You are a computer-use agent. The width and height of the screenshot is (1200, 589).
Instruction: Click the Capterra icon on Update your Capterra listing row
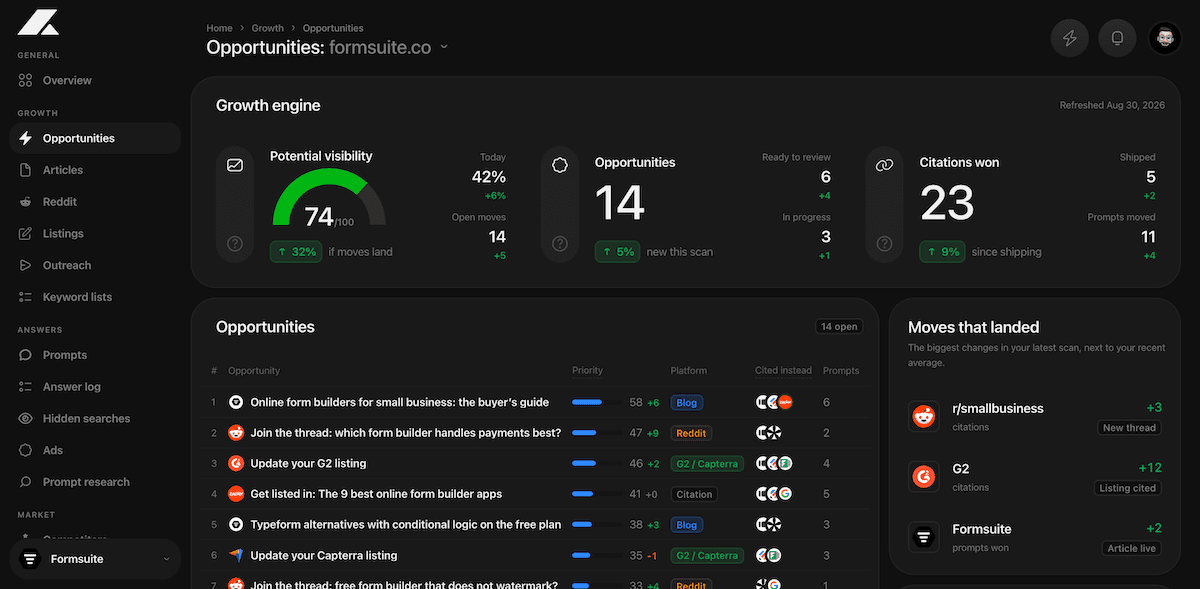tap(236, 555)
